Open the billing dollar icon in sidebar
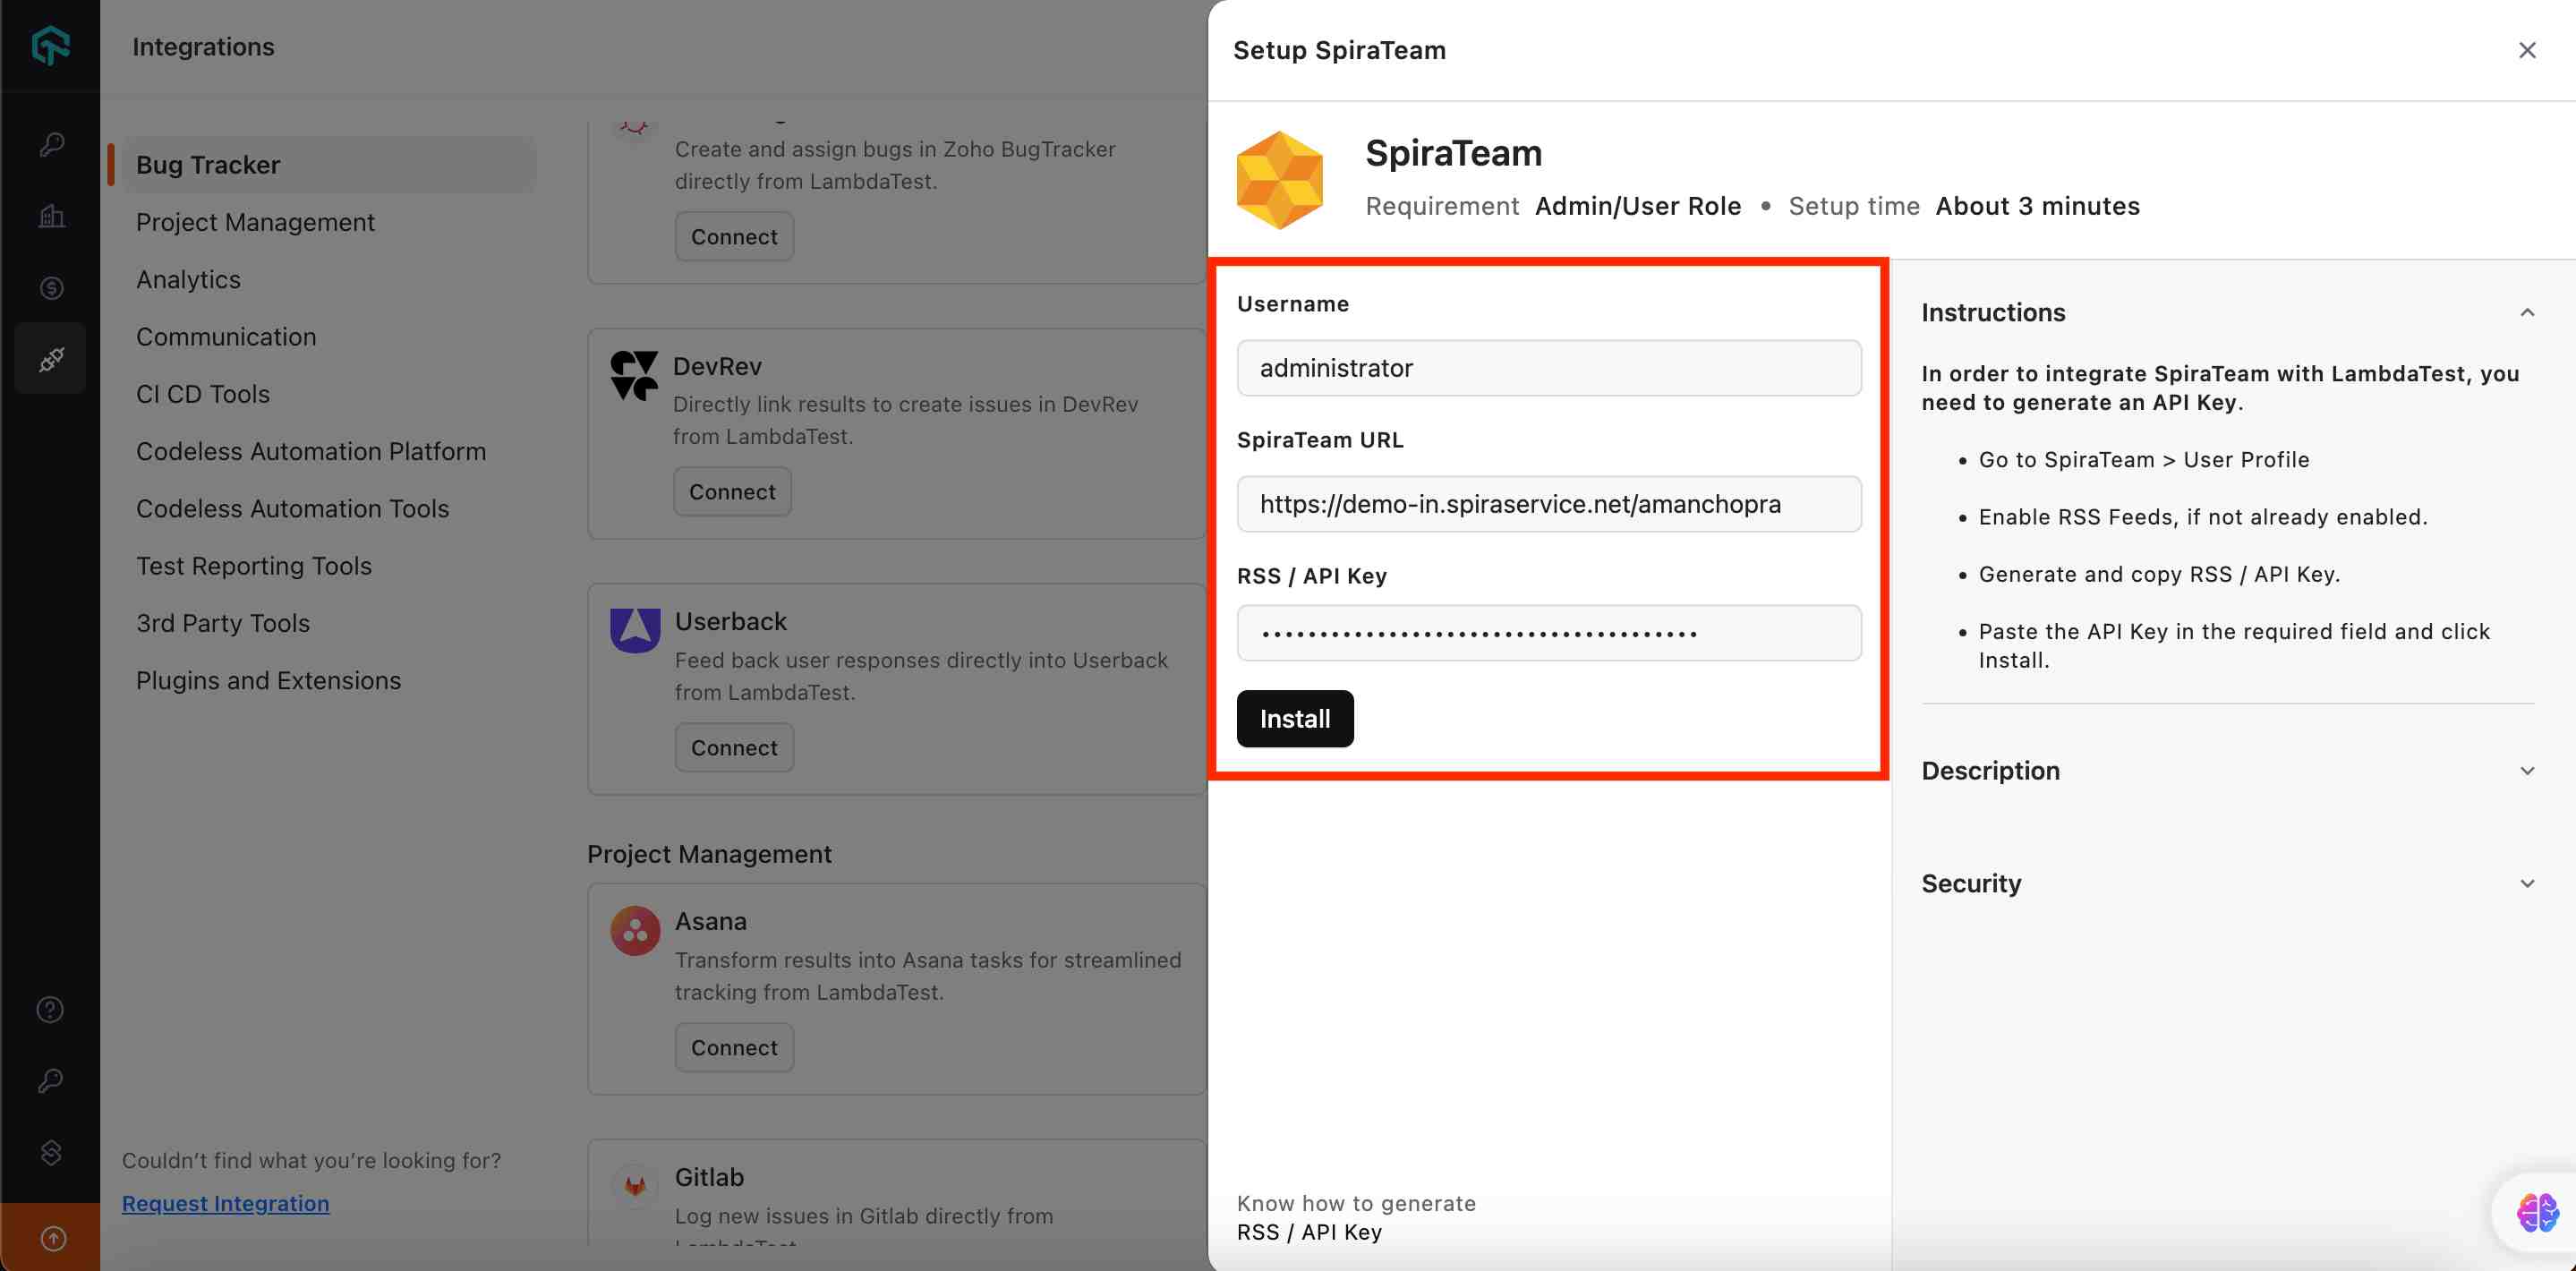2576x1271 pixels. tap(51, 288)
